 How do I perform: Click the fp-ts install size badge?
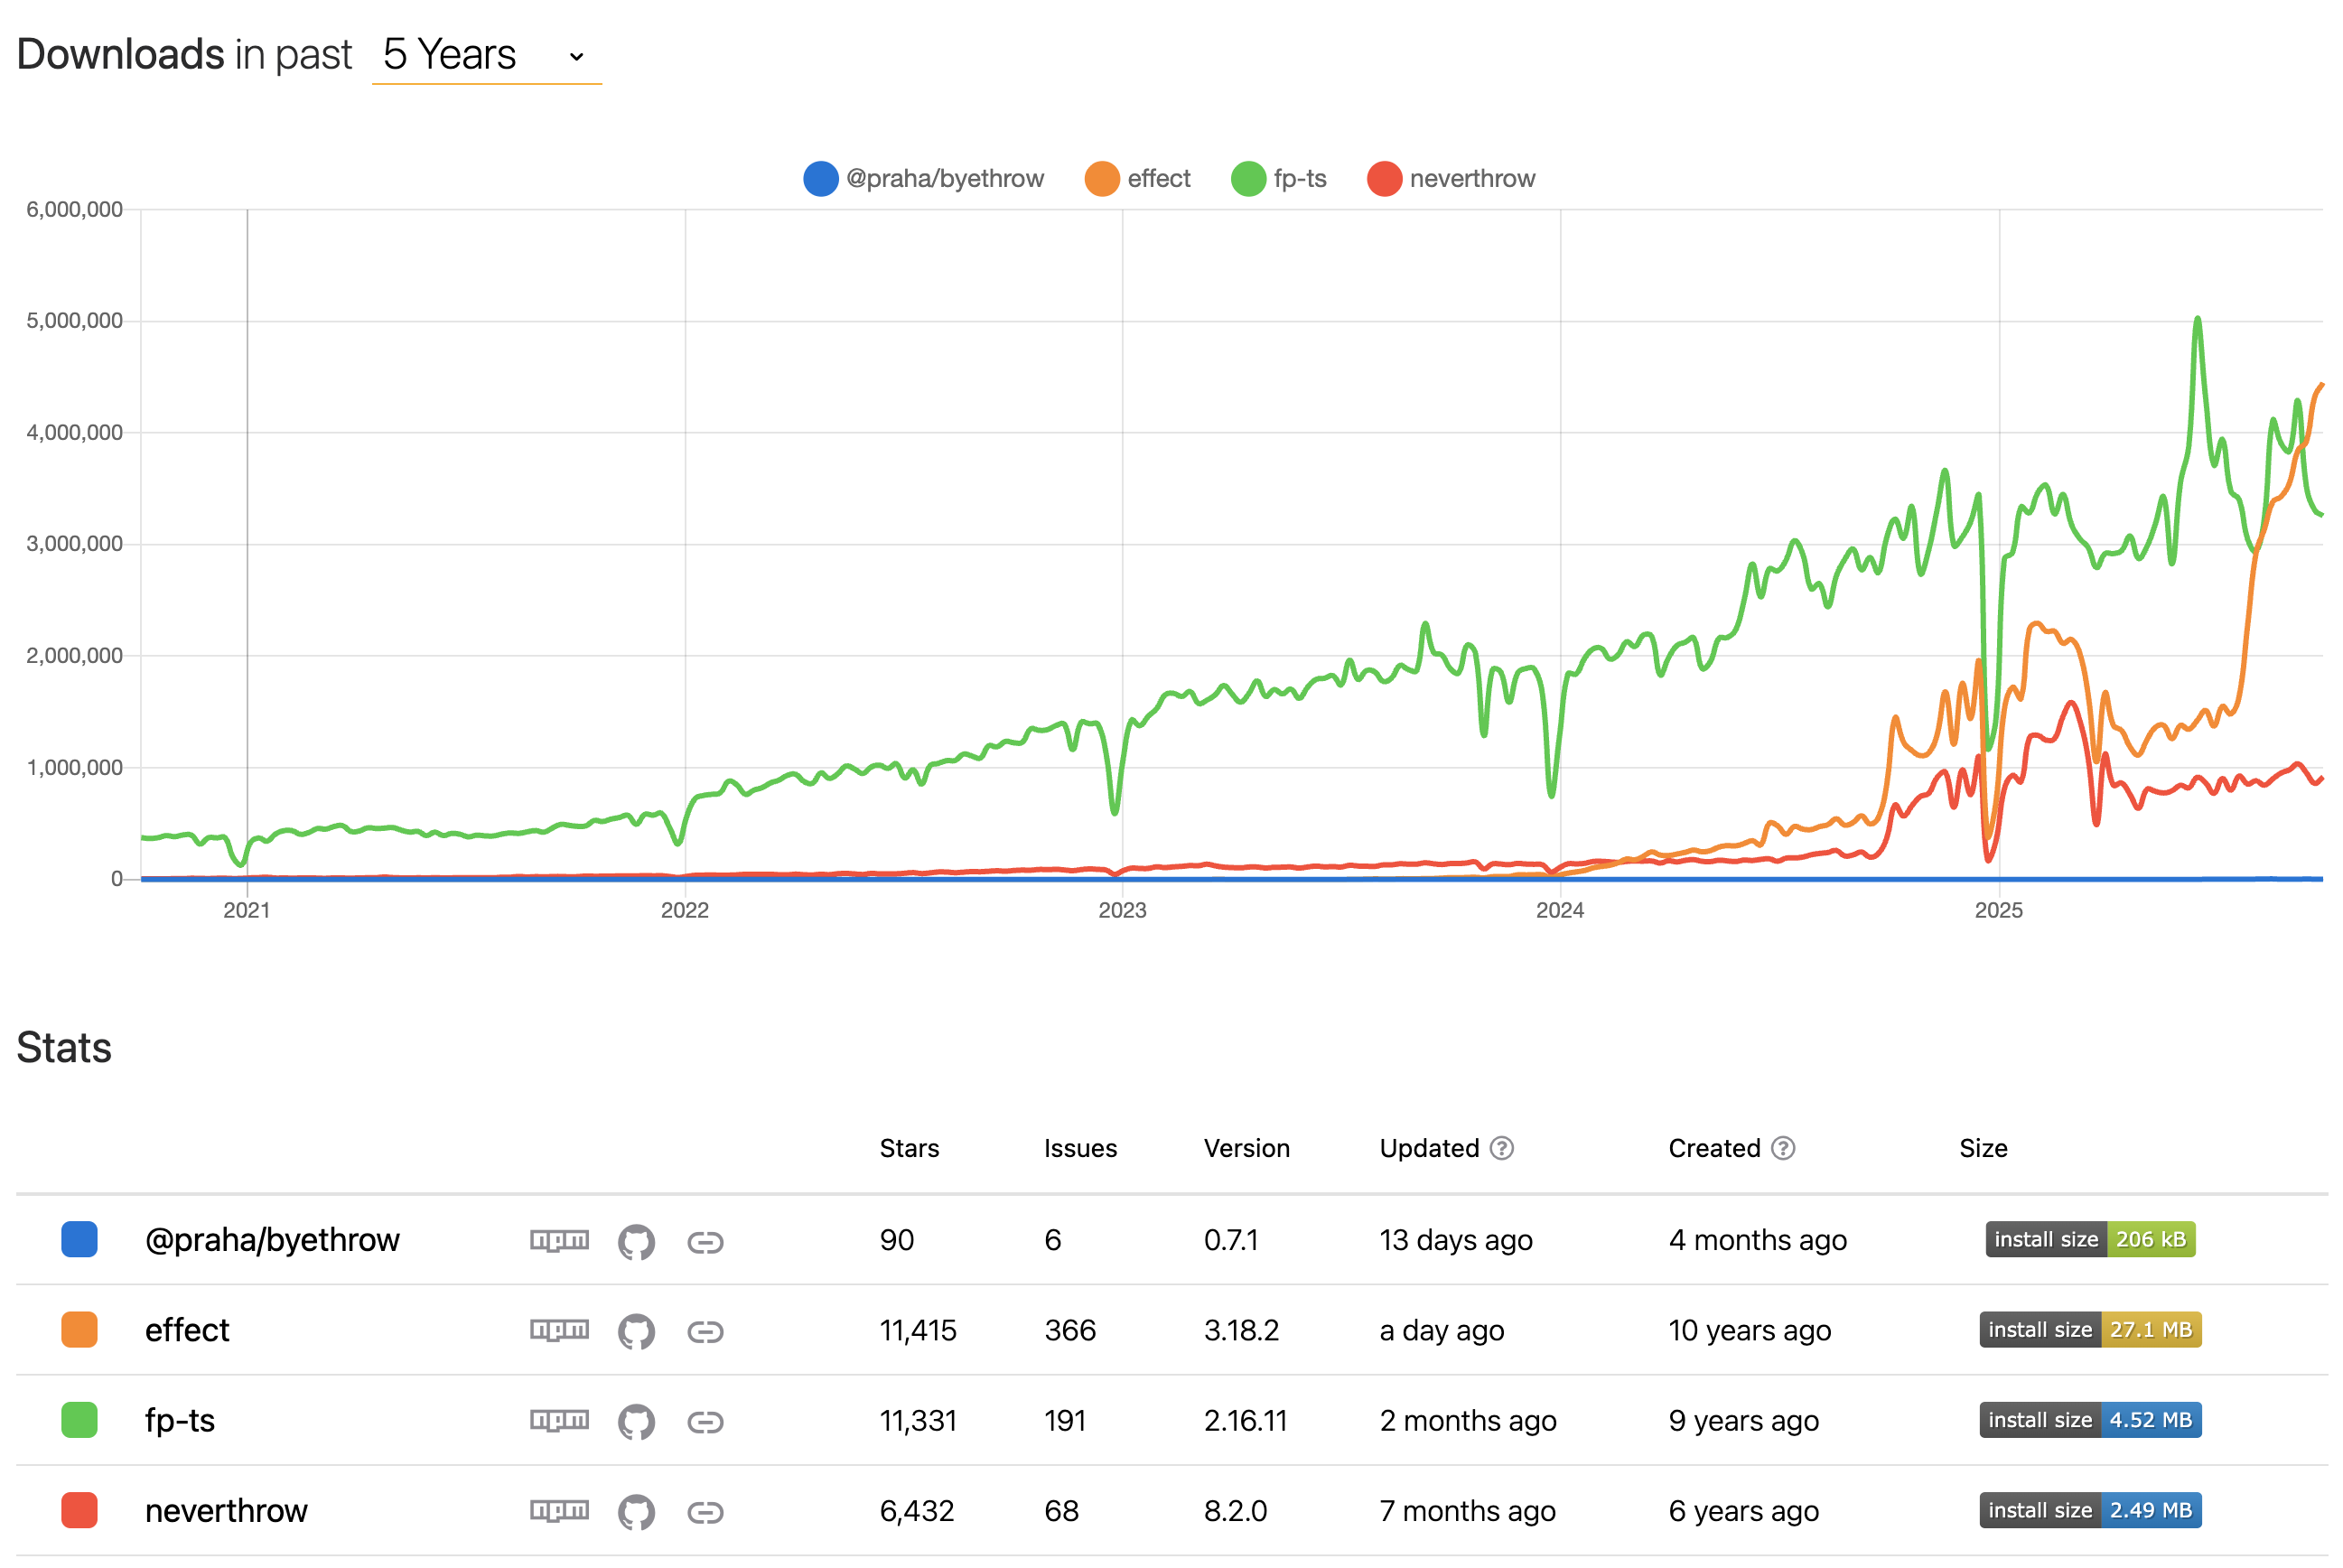2090,1420
